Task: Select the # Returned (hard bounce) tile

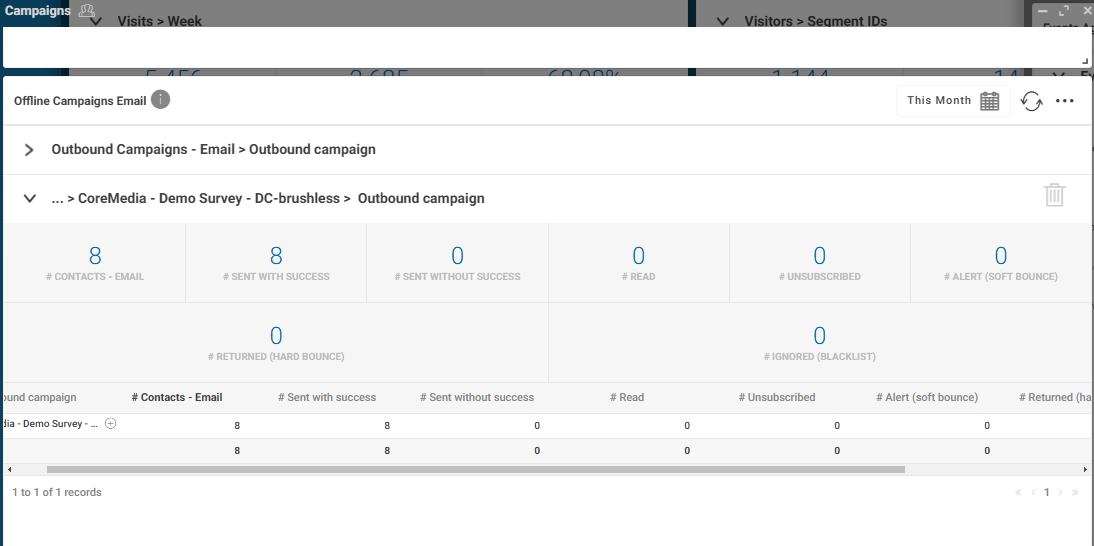Action: pos(276,343)
